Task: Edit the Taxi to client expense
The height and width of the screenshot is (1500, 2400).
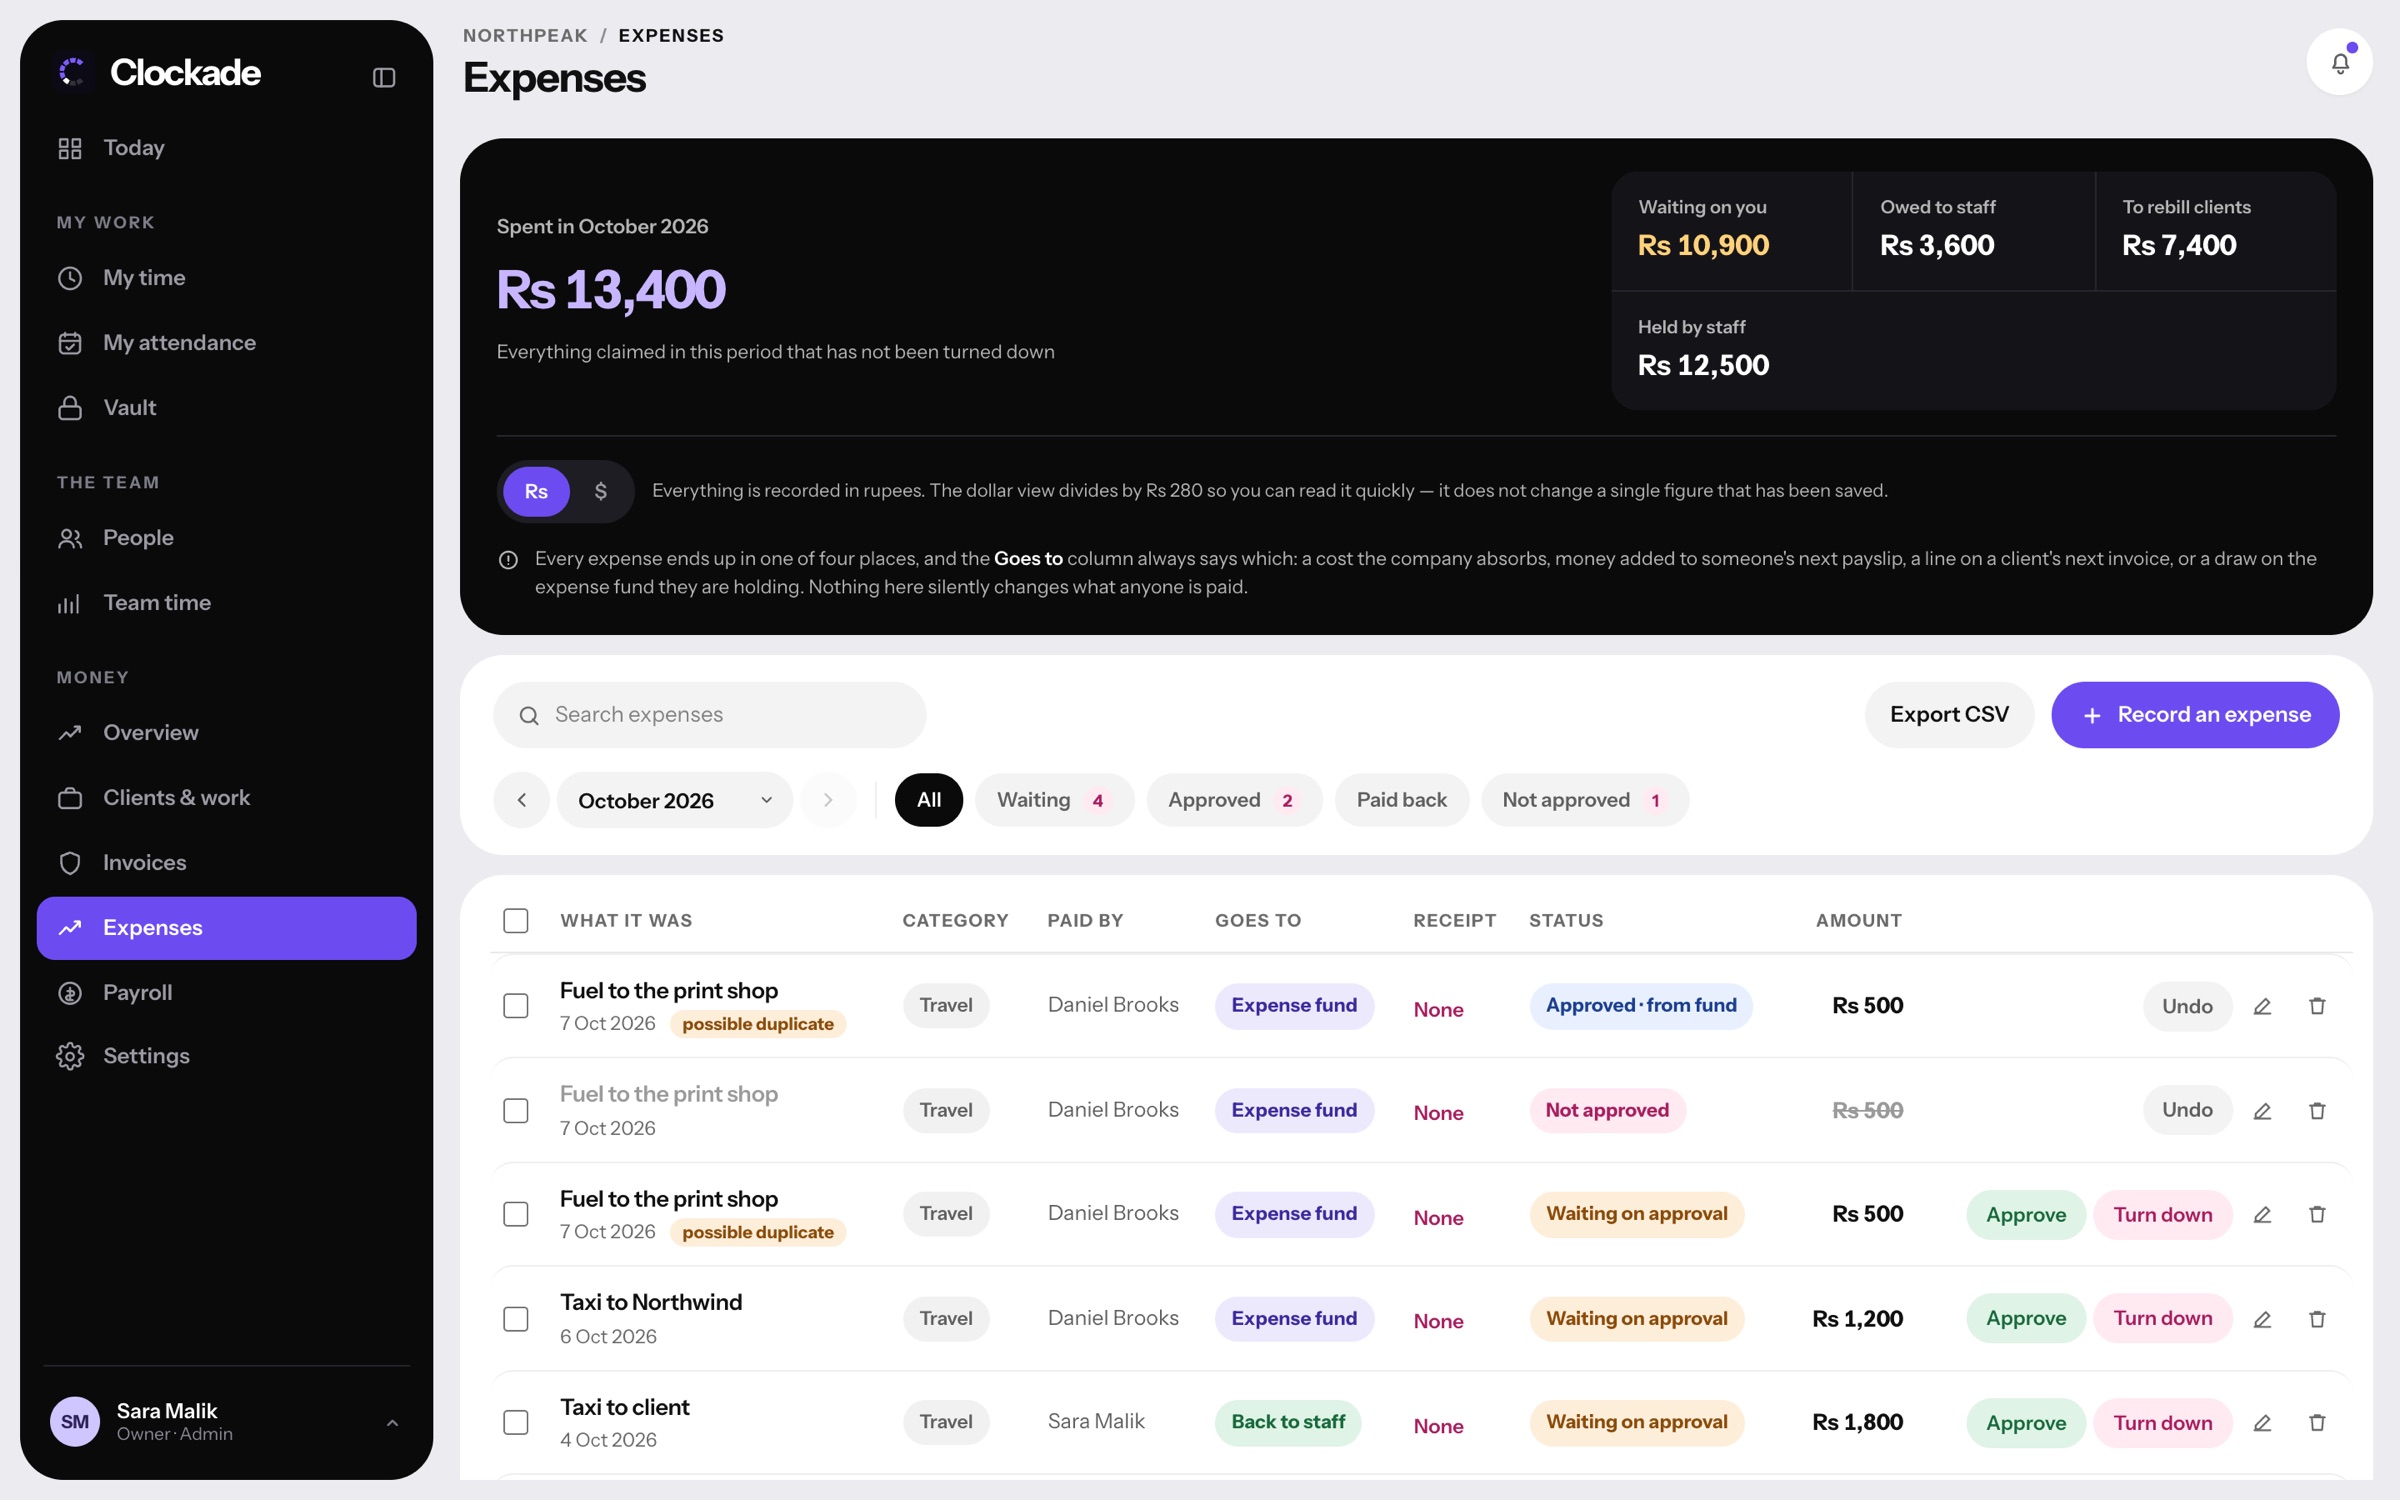Action: pos(2262,1422)
